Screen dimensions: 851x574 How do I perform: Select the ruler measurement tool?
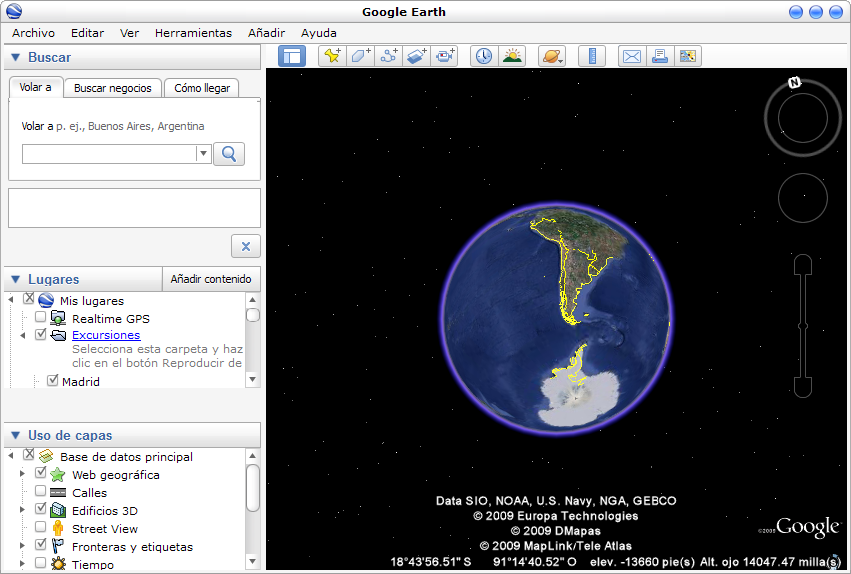[x=592, y=56]
